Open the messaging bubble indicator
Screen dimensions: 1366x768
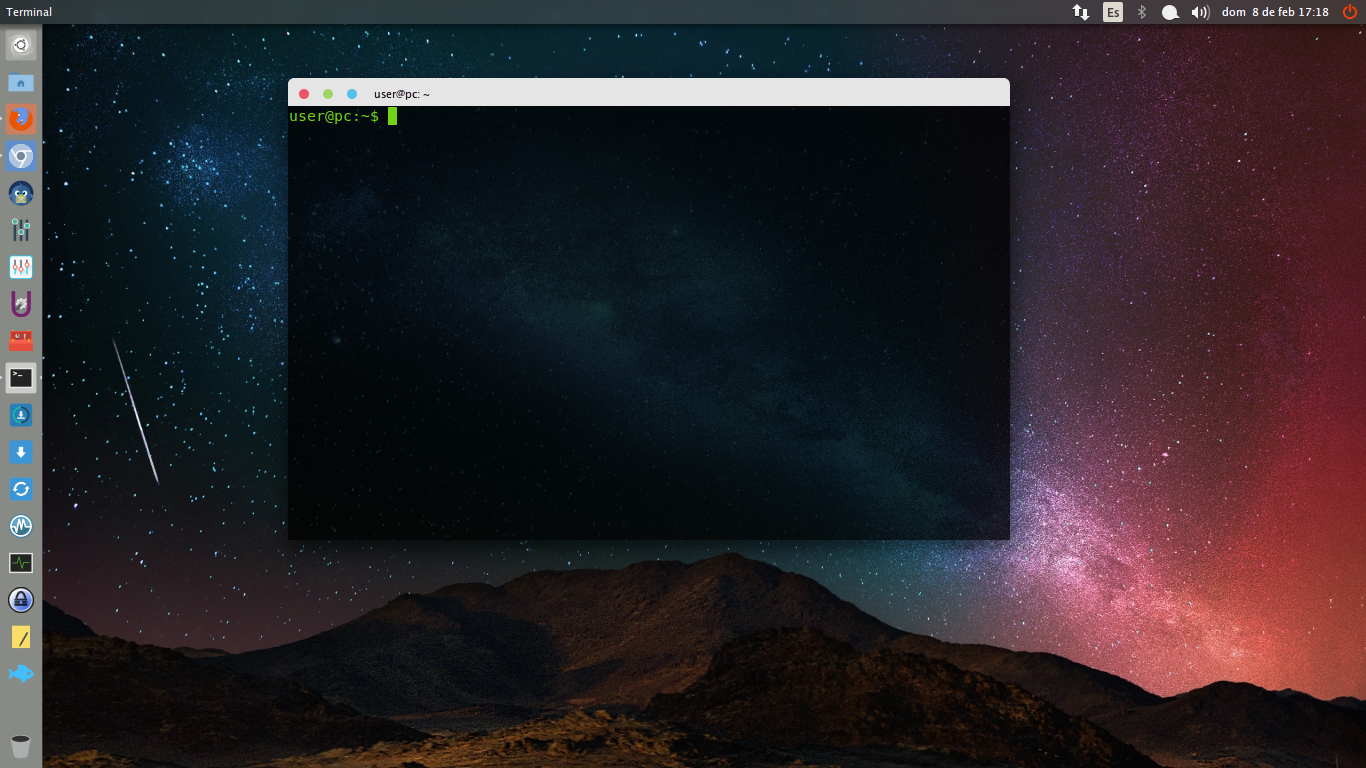point(1170,12)
